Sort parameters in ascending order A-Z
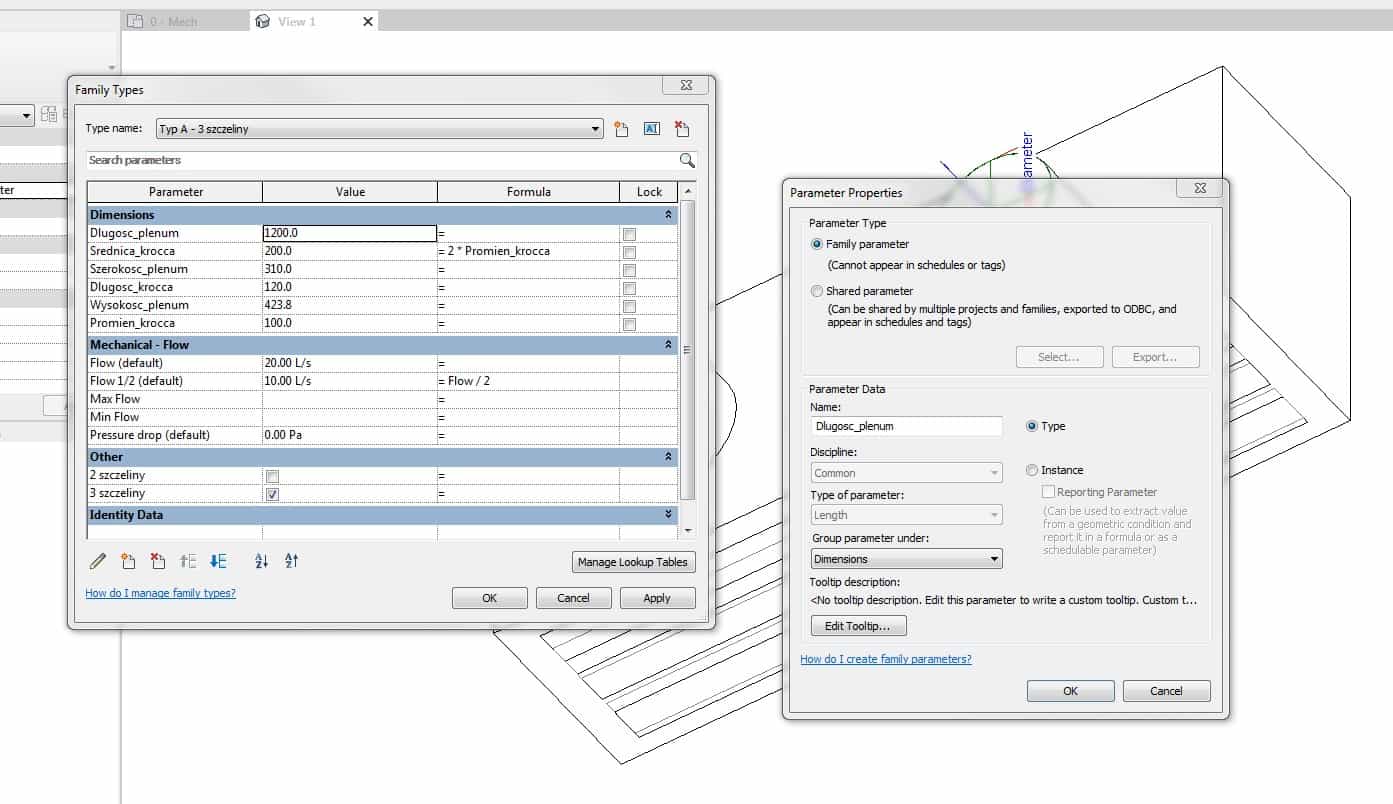 tap(262, 562)
